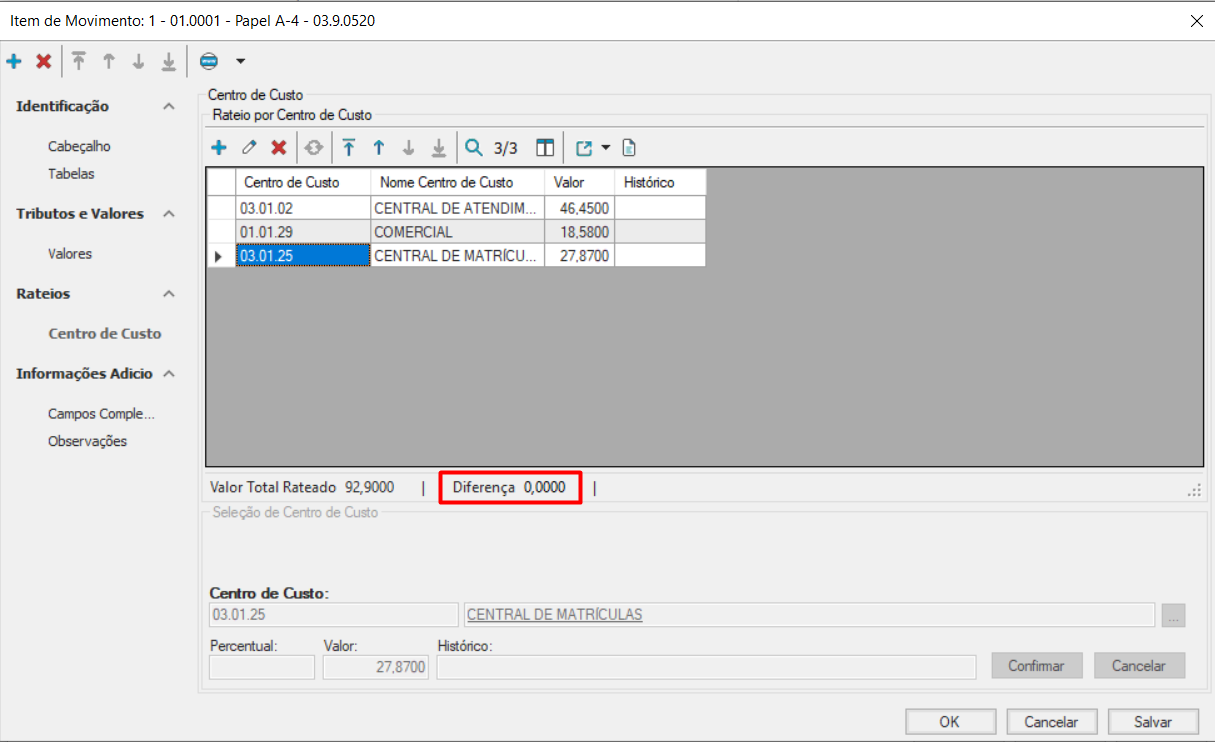Add new movement item in top toolbar
This screenshot has width=1215, height=742.
click(x=14, y=62)
